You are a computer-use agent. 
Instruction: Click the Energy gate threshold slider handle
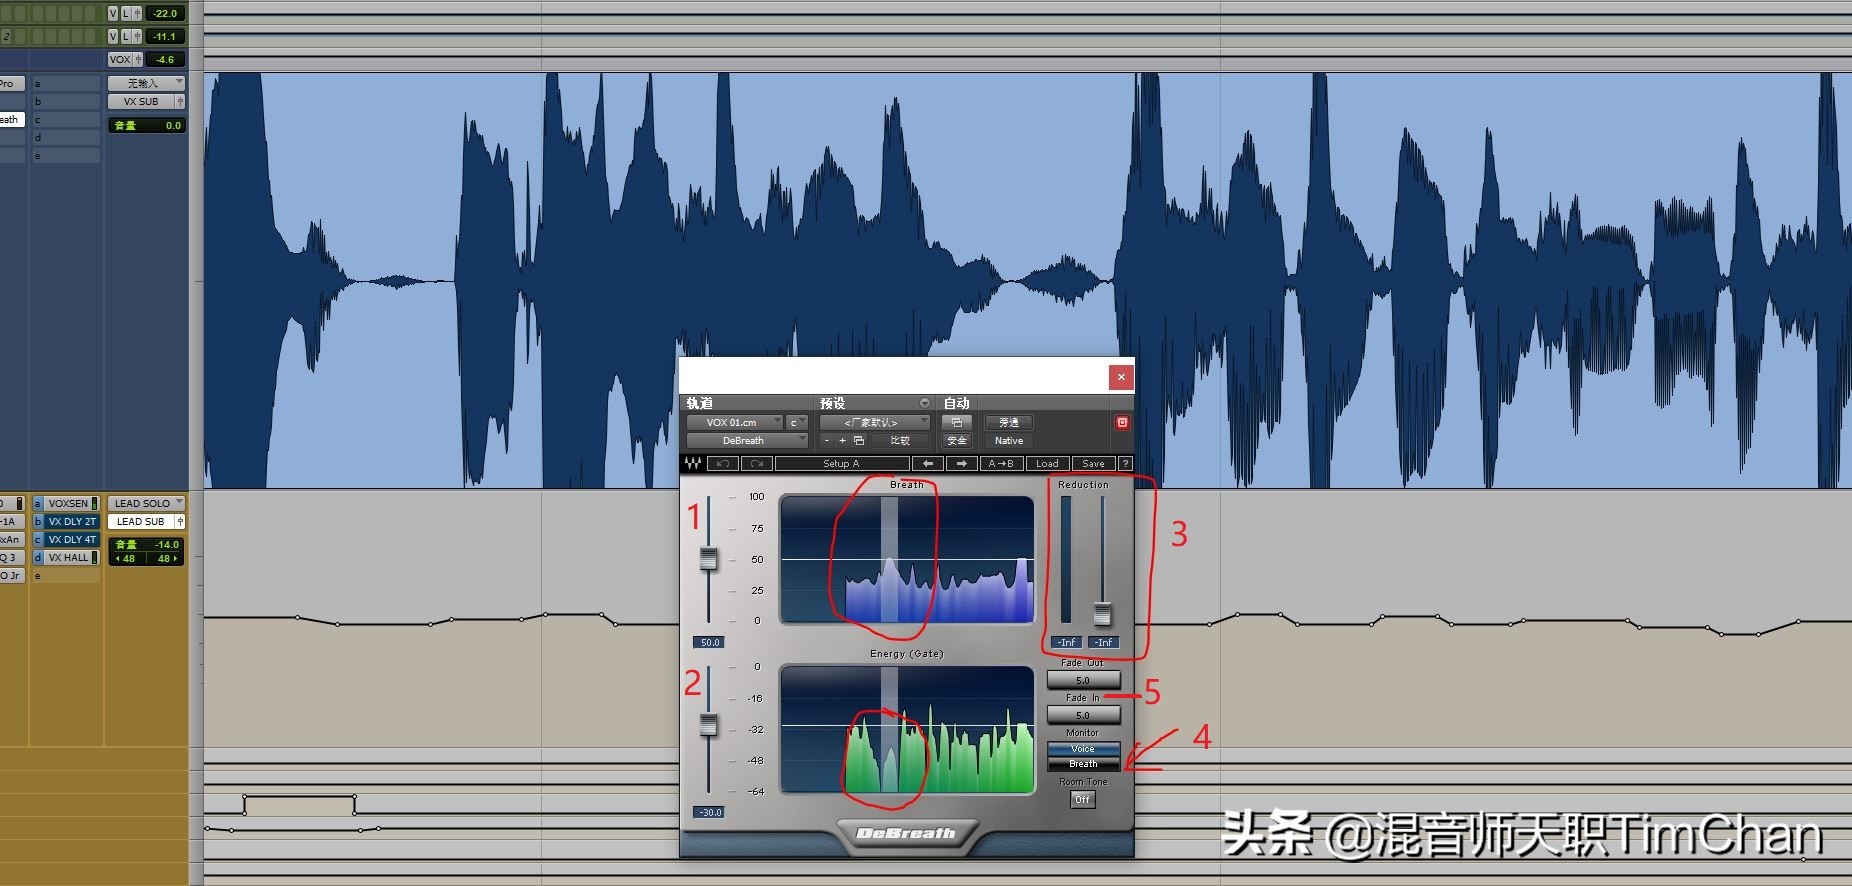tap(709, 725)
